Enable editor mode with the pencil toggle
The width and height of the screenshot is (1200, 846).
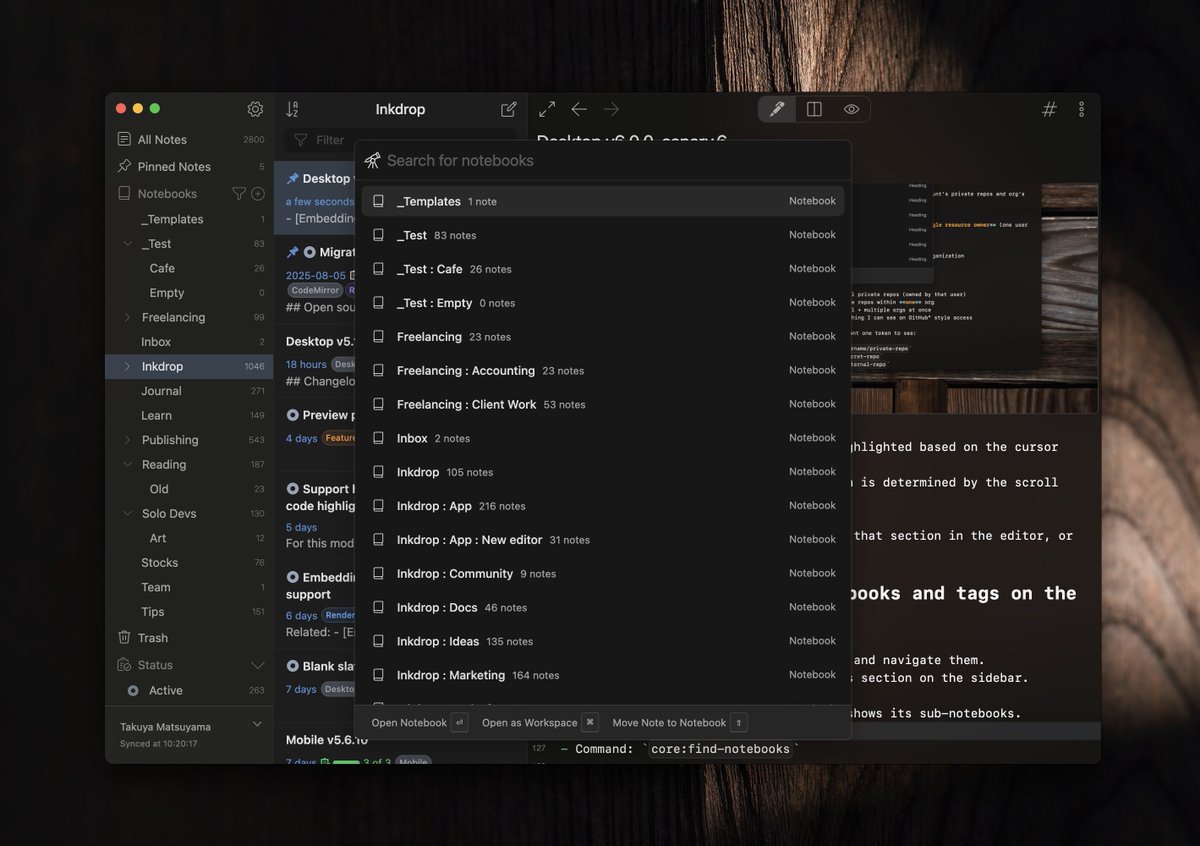point(777,108)
